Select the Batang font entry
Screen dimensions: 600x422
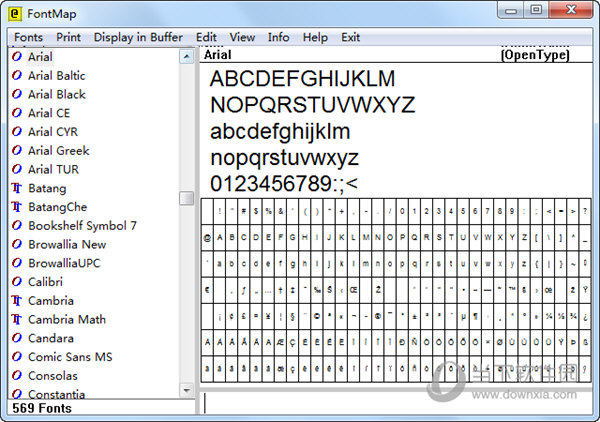47,188
